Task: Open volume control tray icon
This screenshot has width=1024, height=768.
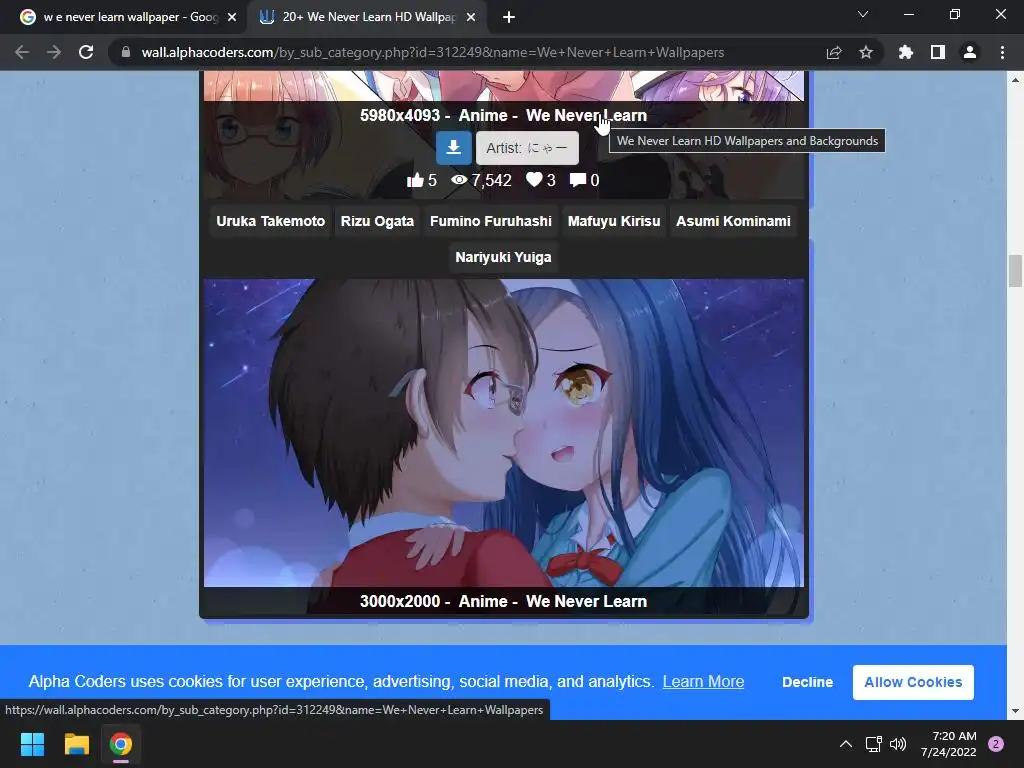Action: pos(898,744)
